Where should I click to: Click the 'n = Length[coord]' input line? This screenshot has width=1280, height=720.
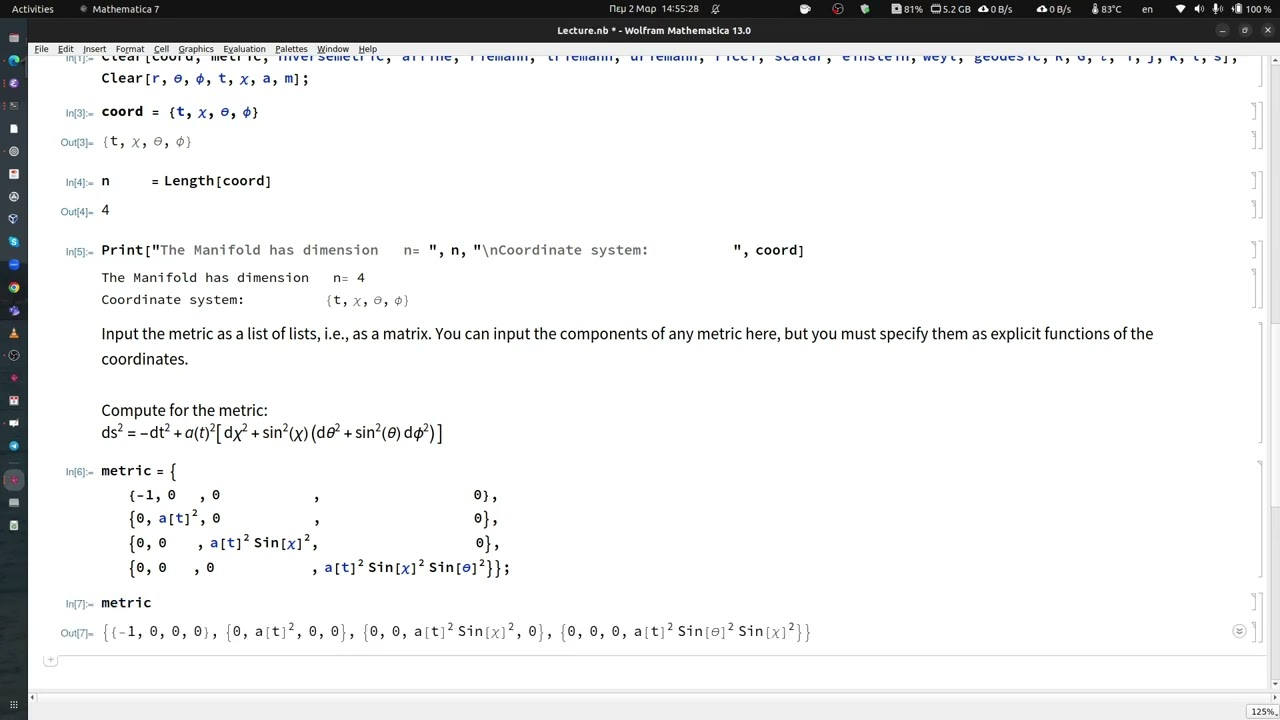click(186, 181)
